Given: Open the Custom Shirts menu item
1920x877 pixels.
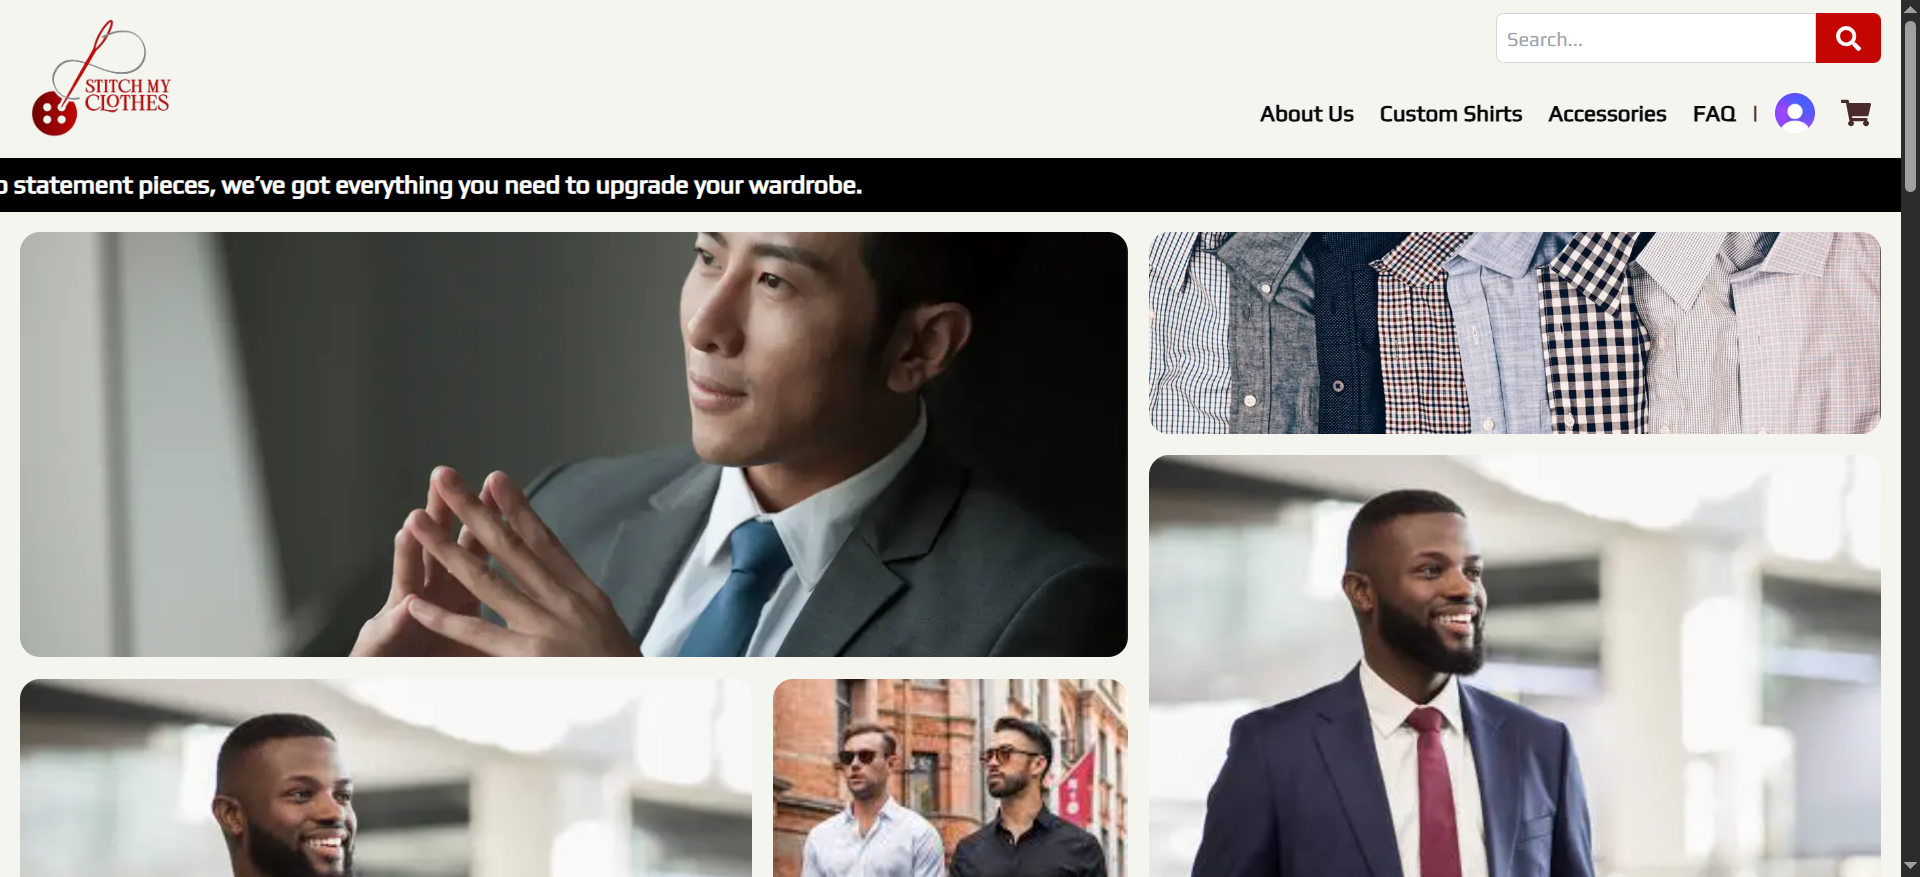Looking at the screenshot, I should (1450, 114).
